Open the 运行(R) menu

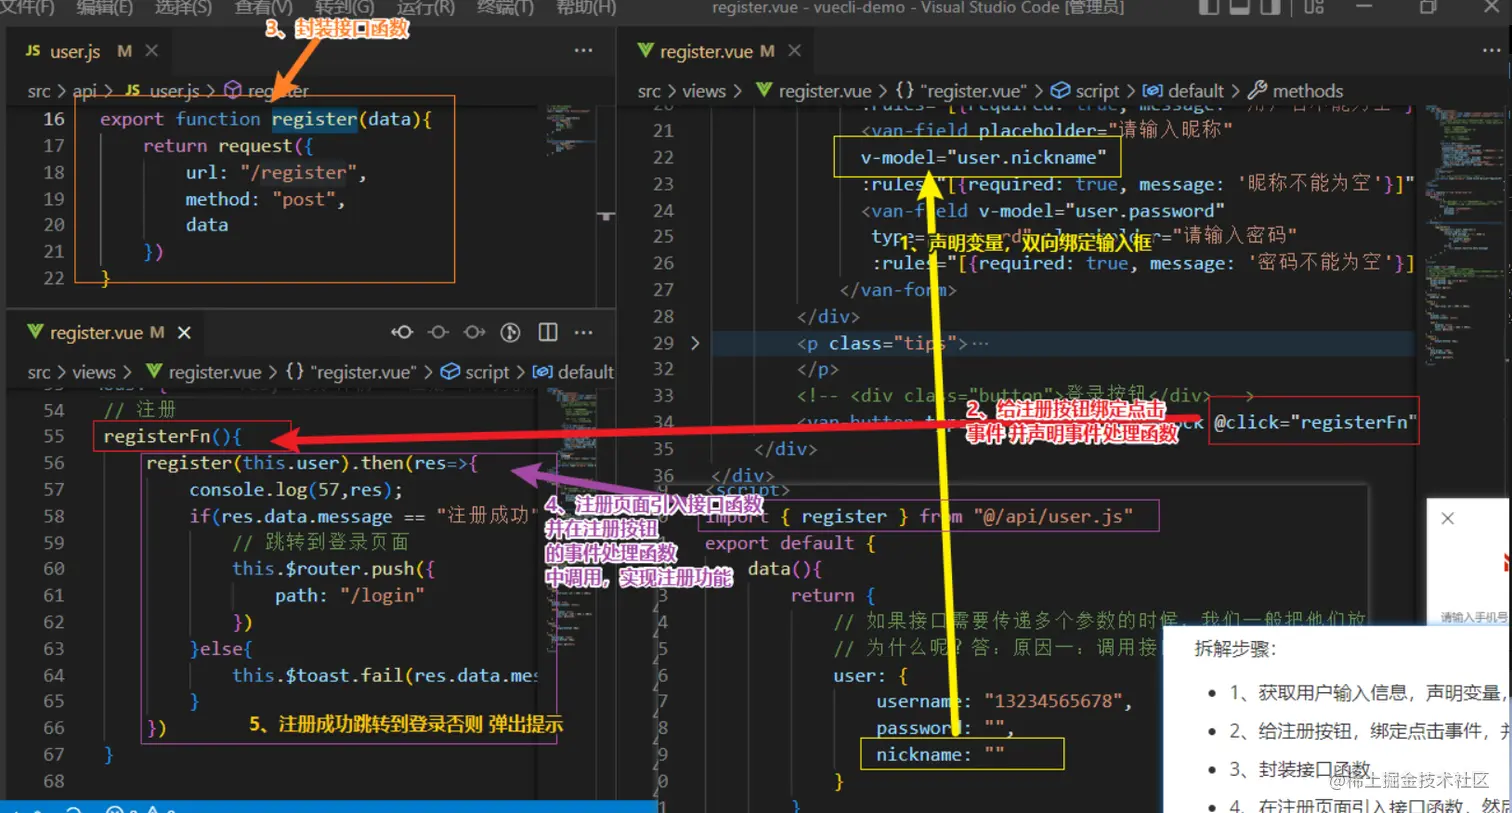(425, 7)
